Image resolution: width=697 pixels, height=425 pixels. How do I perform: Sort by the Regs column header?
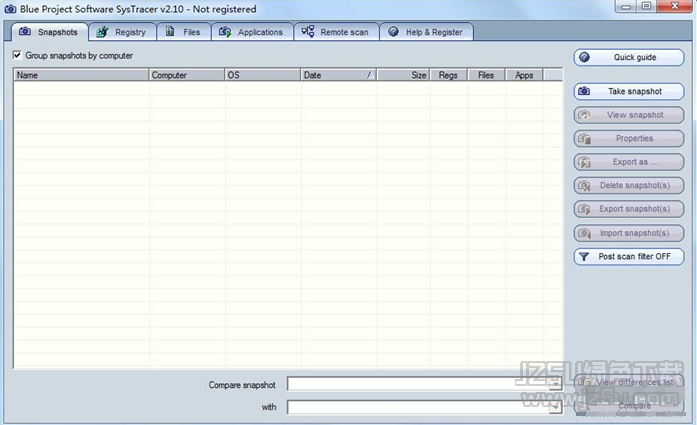(449, 75)
